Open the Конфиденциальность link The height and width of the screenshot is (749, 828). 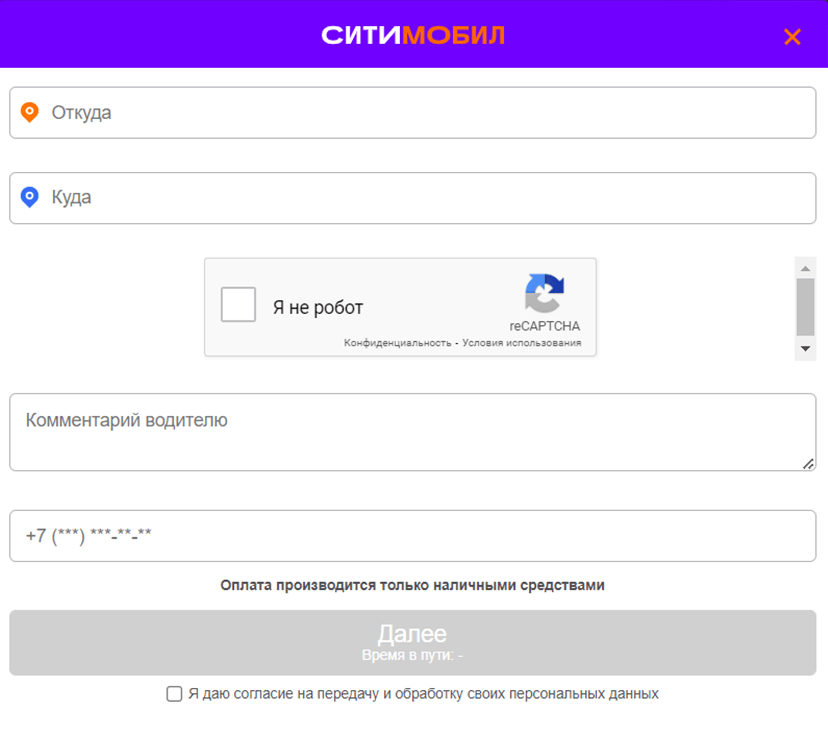397,343
